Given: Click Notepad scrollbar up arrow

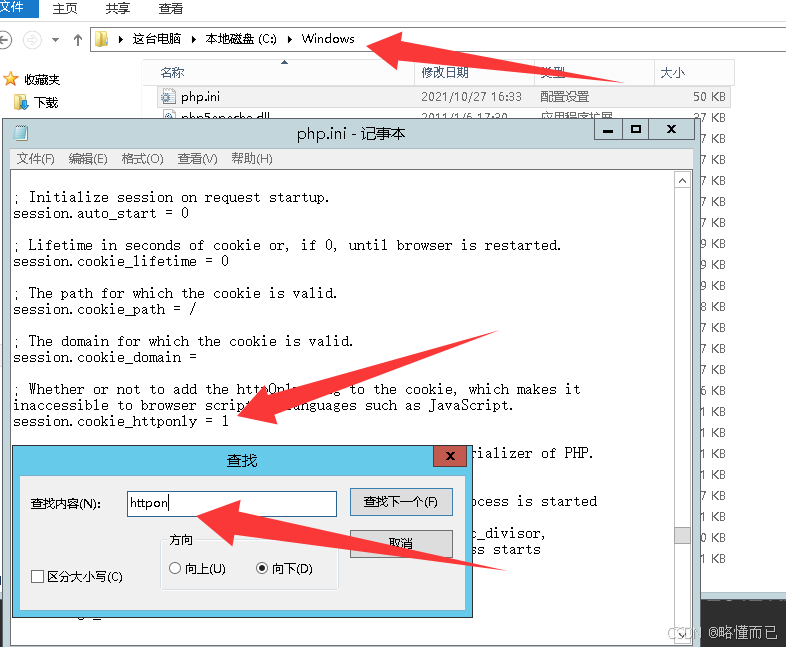Looking at the screenshot, I should pyautogui.click(x=682, y=180).
